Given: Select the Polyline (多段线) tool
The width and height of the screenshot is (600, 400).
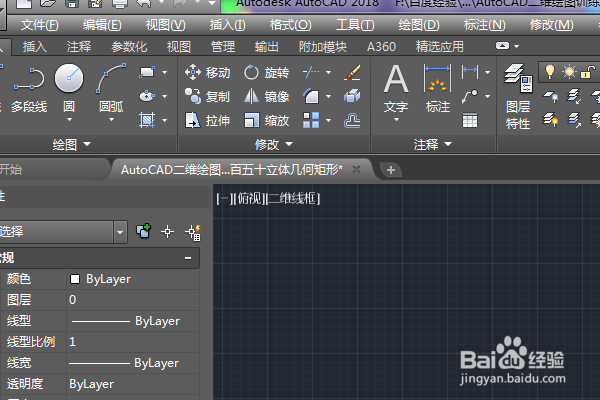Looking at the screenshot, I should 29,89.
